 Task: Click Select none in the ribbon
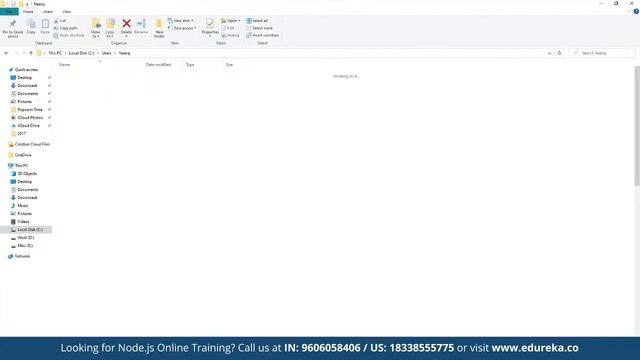point(260,28)
